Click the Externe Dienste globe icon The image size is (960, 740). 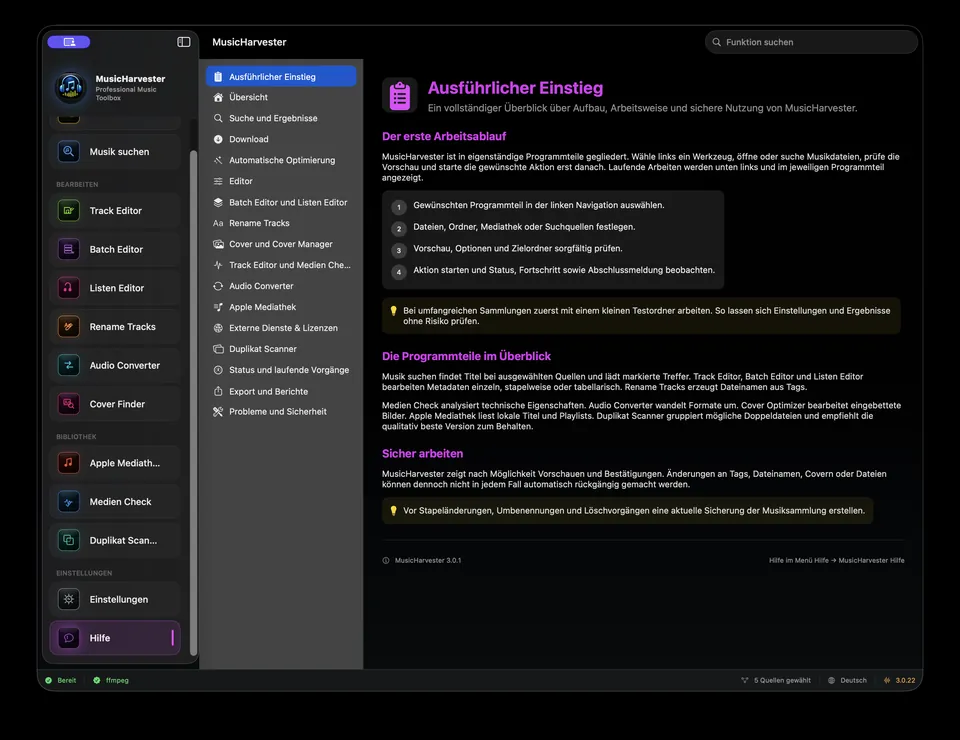(218, 328)
